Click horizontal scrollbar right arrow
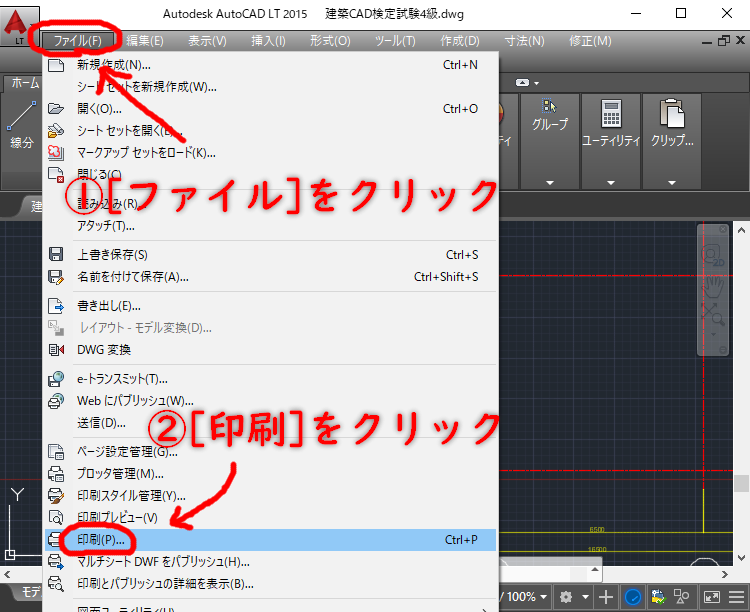Viewport: 750px width, 612px height. click(x=725, y=574)
